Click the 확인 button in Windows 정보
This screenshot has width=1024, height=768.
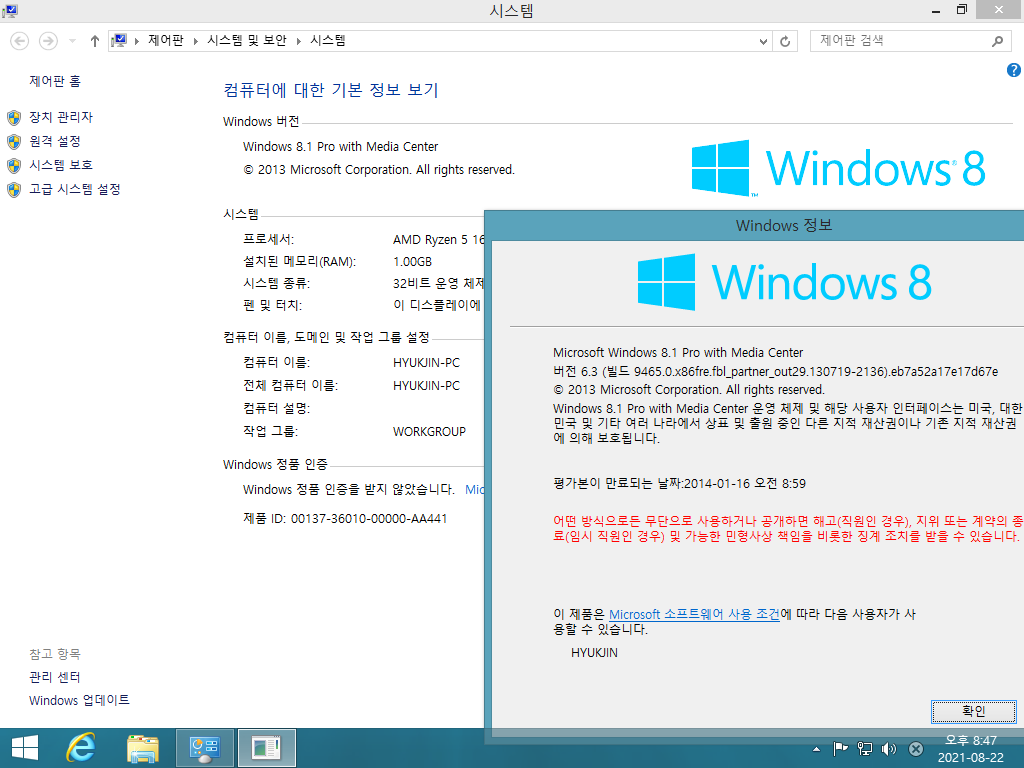[x=973, y=711]
